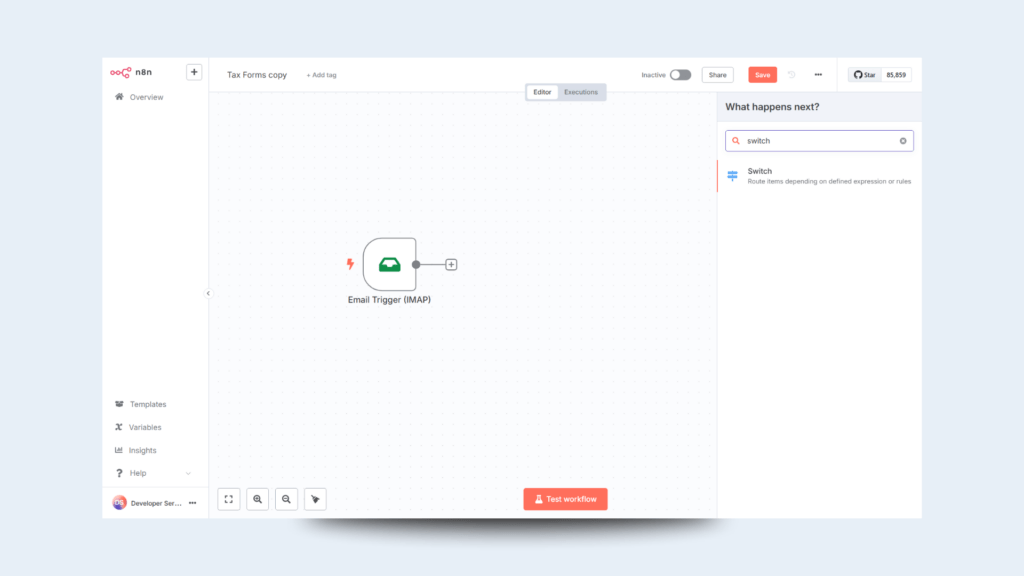Select the Email Trigger (IMAP) node
Viewport: 1024px width, 576px height.
pyautogui.click(x=389, y=264)
